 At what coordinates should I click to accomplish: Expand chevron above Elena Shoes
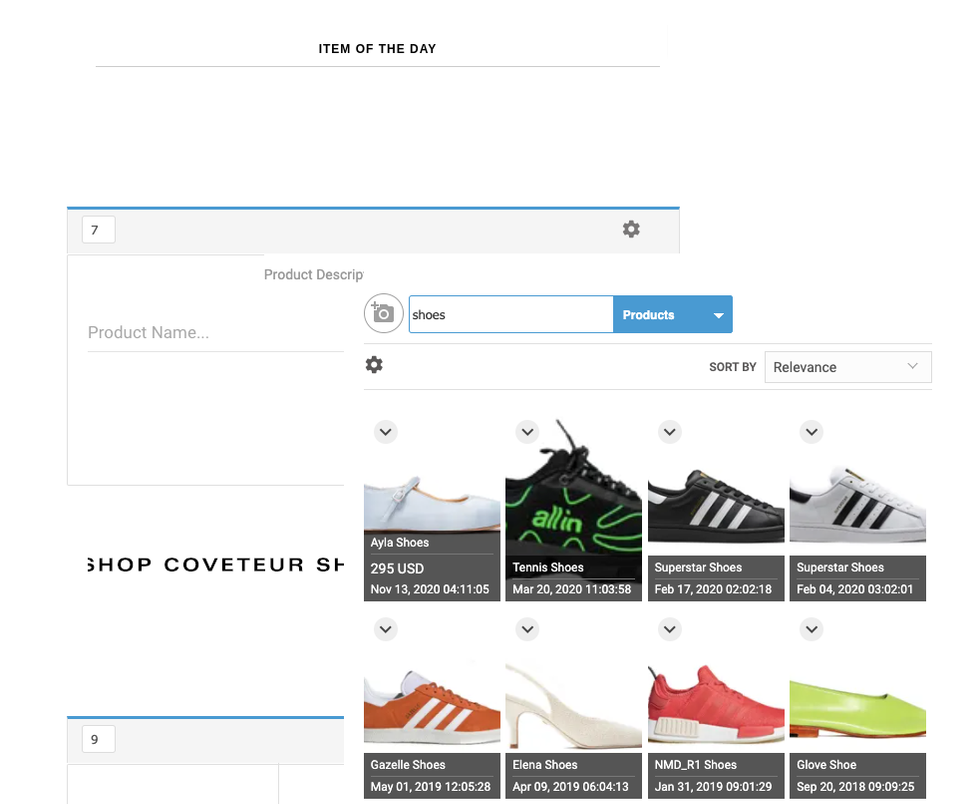pyautogui.click(x=528, y=630)
